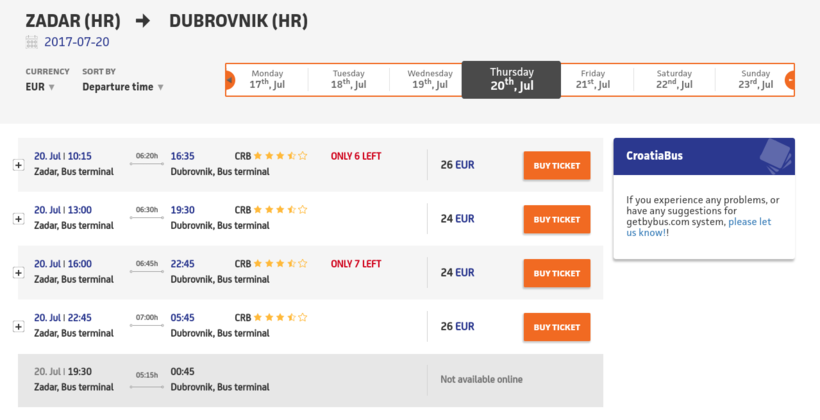
Task: Expand details for the 10:15 departure
Action: [18, 165]
